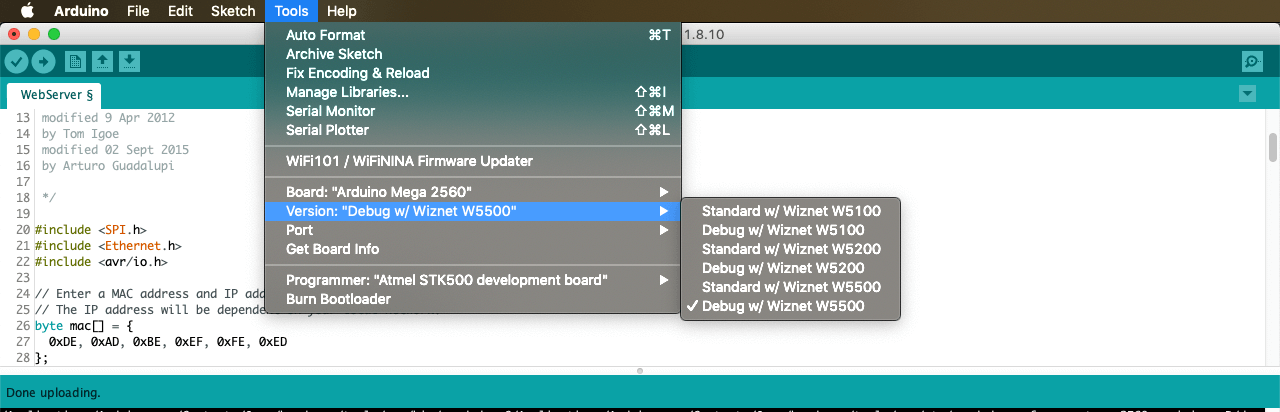Open the Version submenu entry
The width and height of the screenshot is (1280, 412).
473,211
